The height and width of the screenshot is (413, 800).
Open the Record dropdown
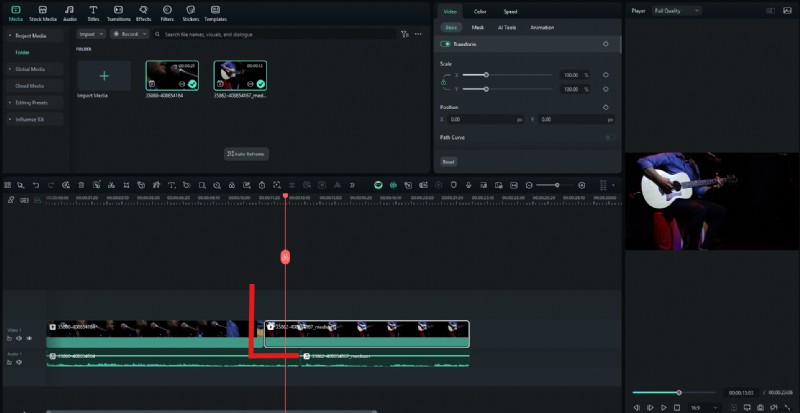pos(129,34)
